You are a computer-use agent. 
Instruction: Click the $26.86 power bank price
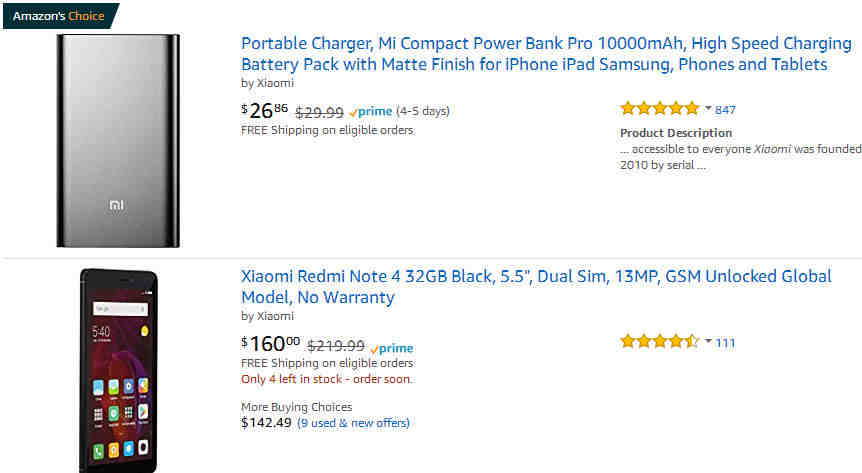(264, 111)
